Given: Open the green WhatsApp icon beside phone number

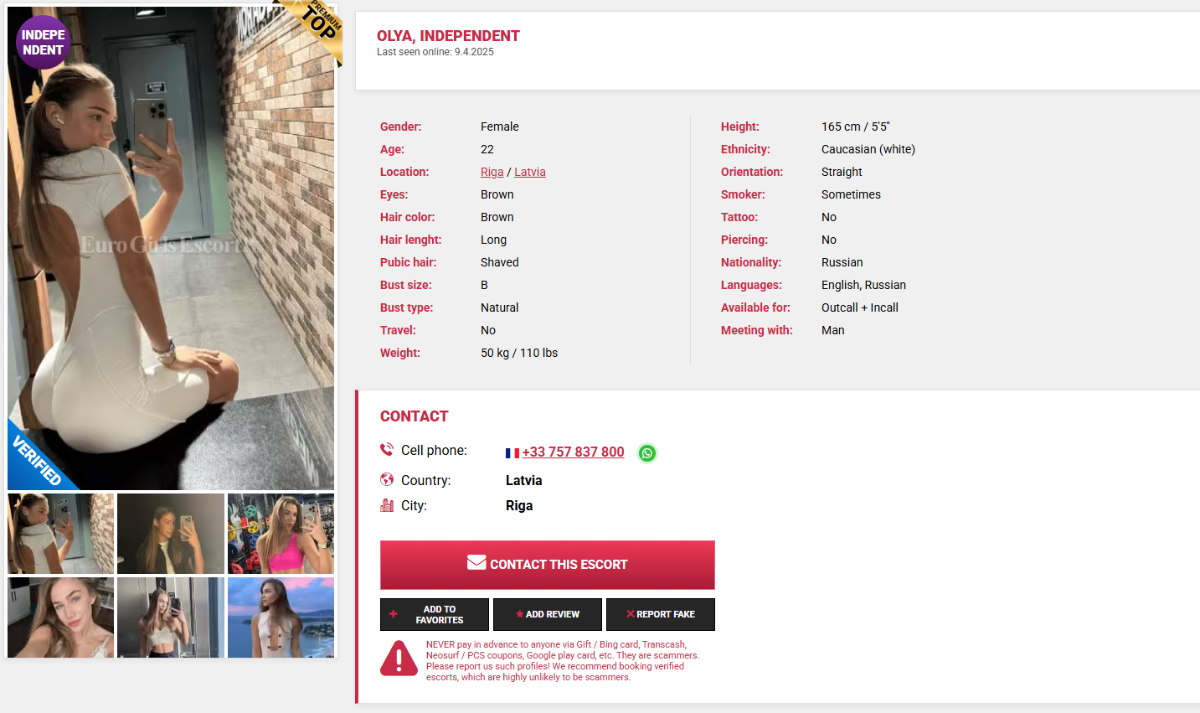Looking at the screenshot, I should coord(647,453).
